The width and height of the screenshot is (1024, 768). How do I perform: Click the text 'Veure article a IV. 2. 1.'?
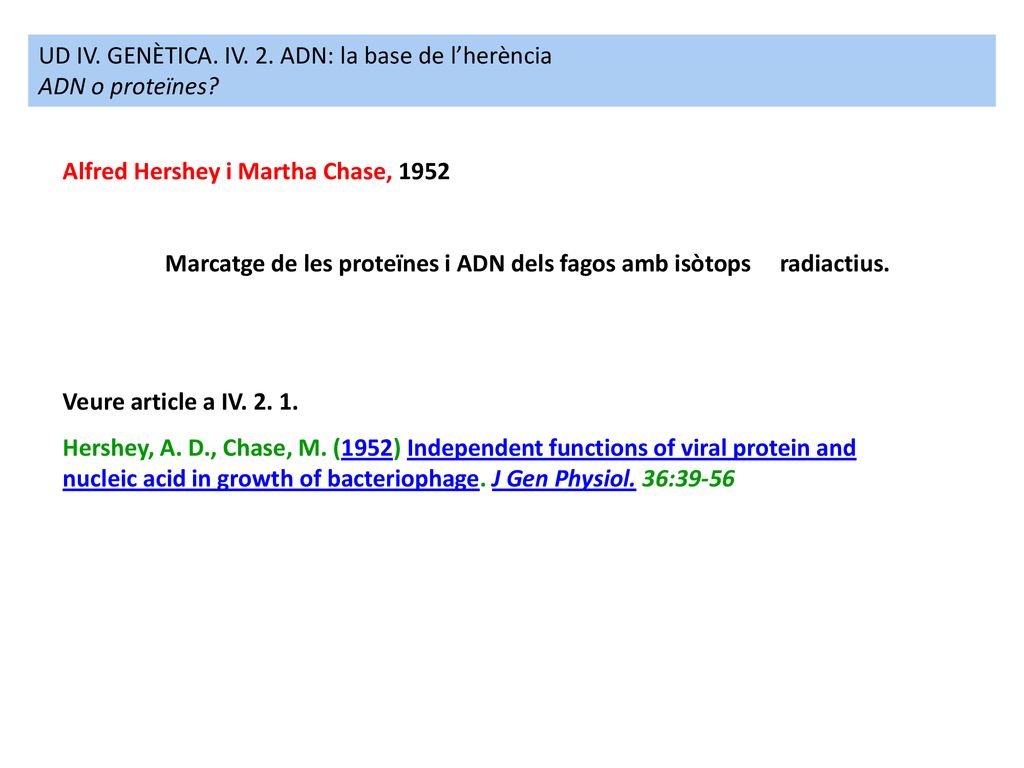tap(180, 402)
